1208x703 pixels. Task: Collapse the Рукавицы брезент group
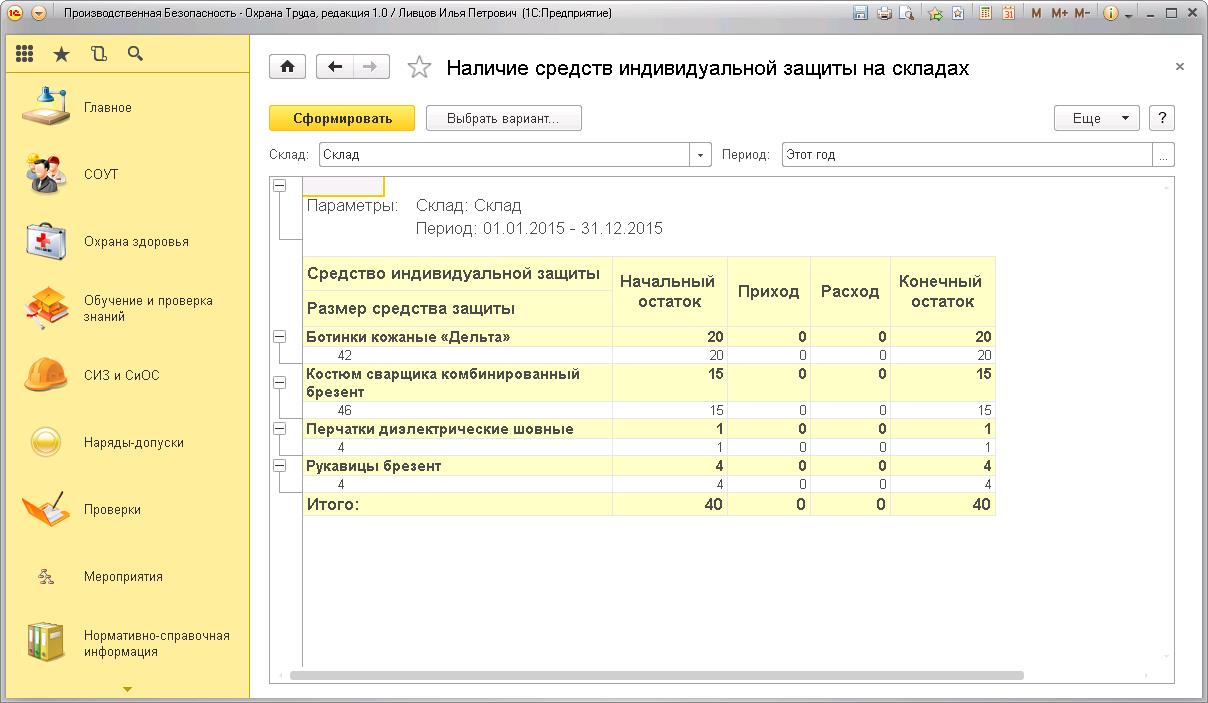pos(280,466)
